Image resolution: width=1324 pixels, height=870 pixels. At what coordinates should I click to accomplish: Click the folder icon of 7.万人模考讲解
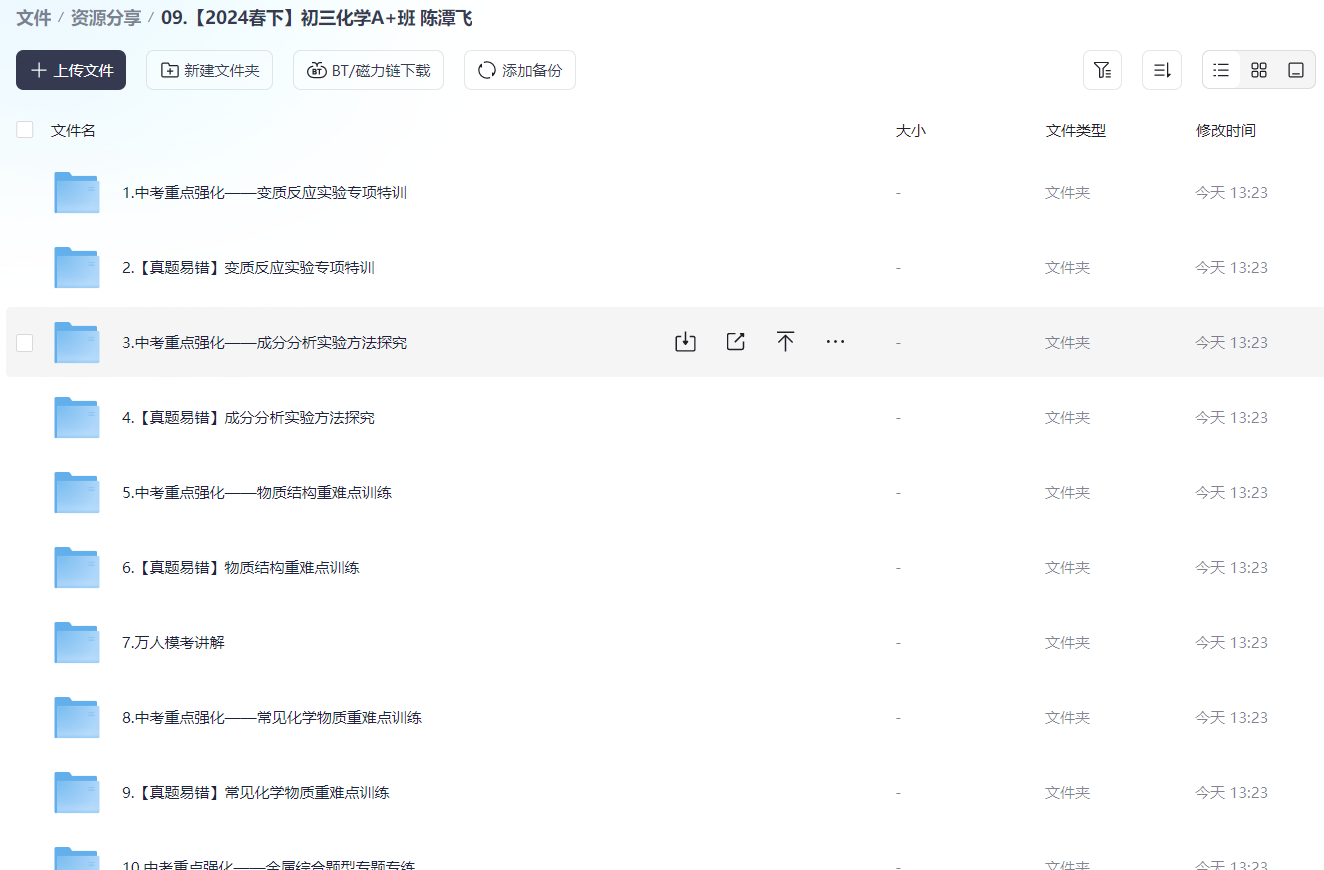coord(76,642)
